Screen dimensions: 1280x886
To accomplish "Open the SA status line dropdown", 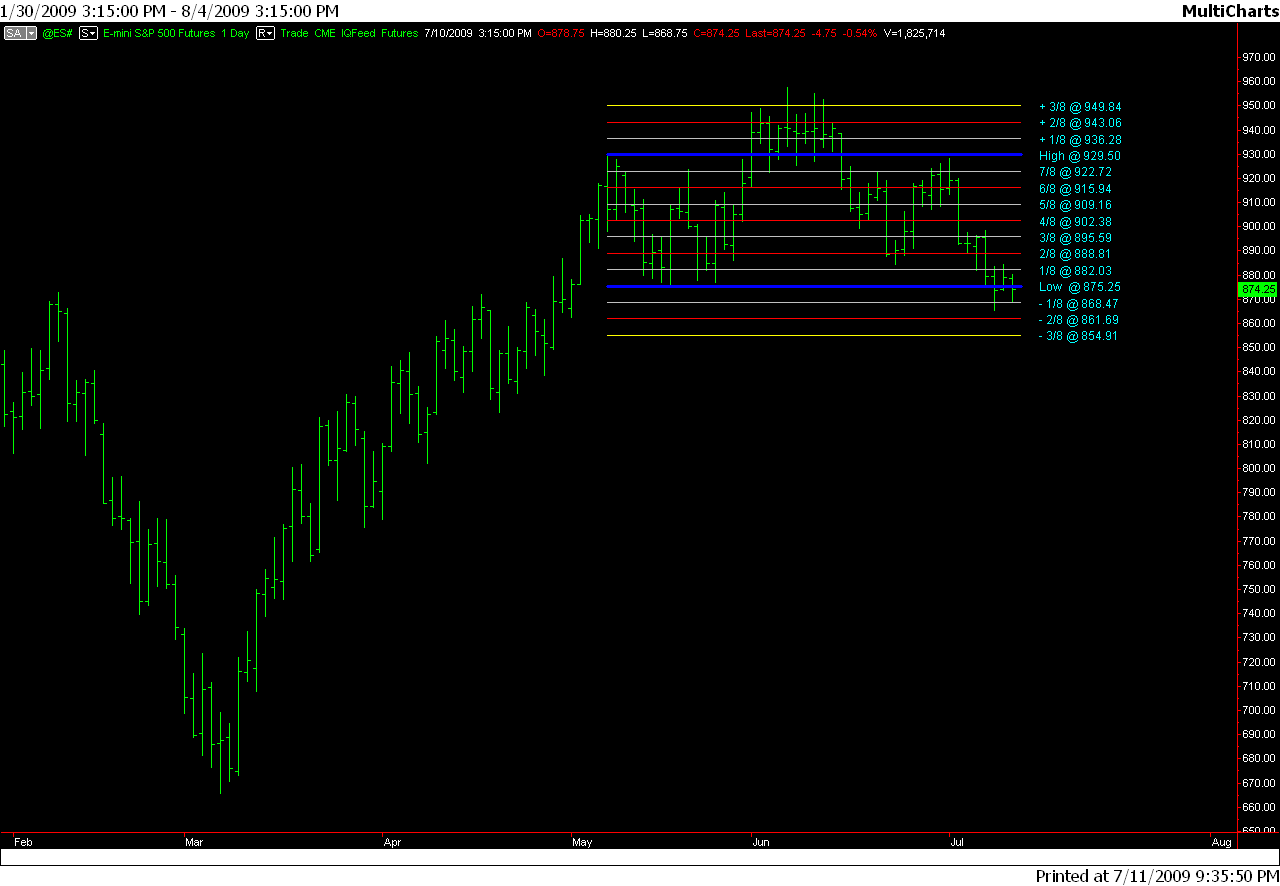I will (x=20, y=33).
